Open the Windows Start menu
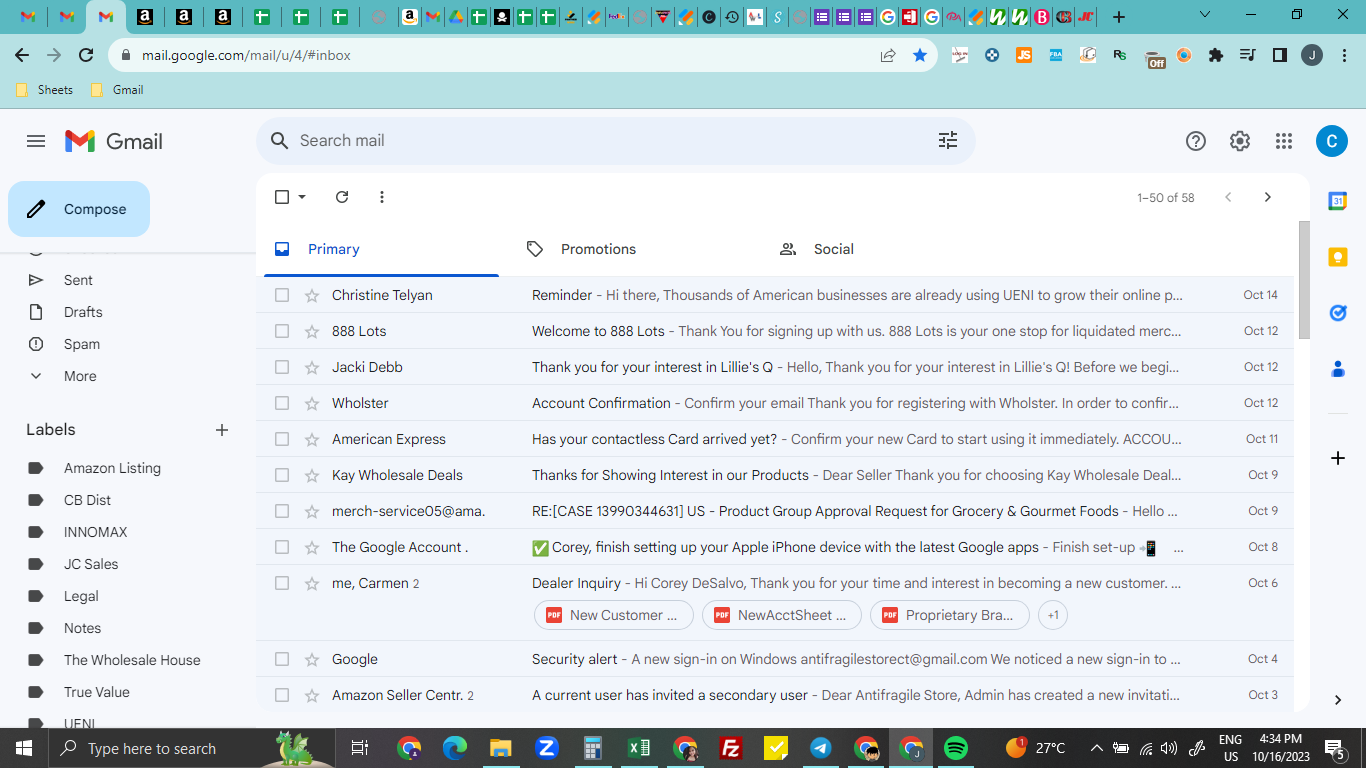1366x768 pixels. [22, 748]
